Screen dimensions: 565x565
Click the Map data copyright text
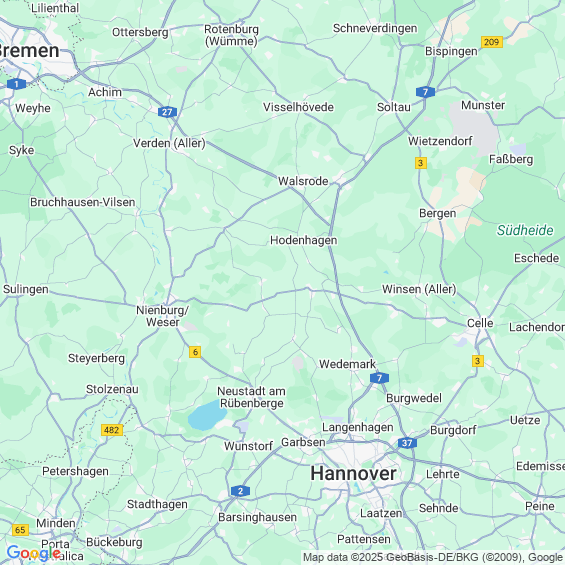tap(433, 557)
